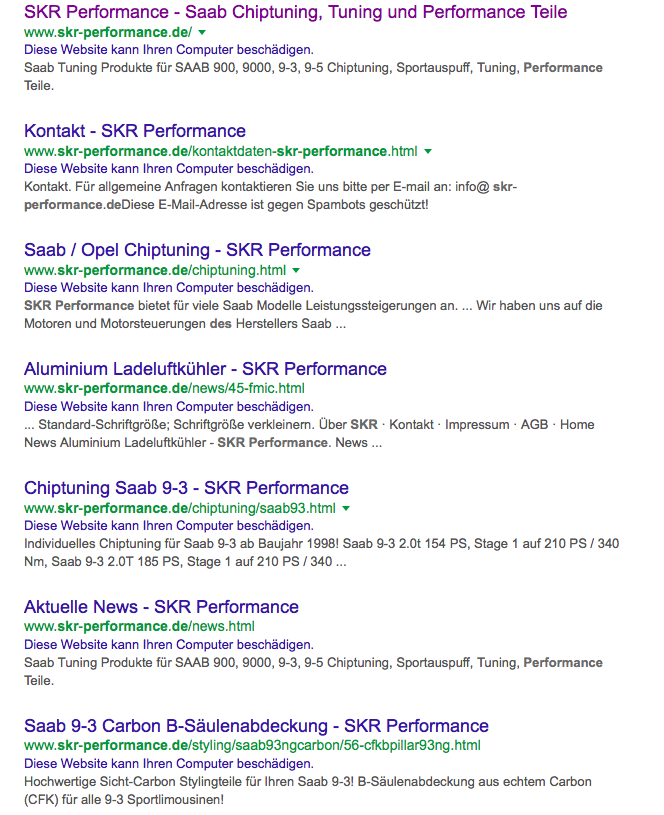Click the green styling/saab93ngcarbon URL text
Viewport: 664px width, 815px height.
tap(252, 746)
